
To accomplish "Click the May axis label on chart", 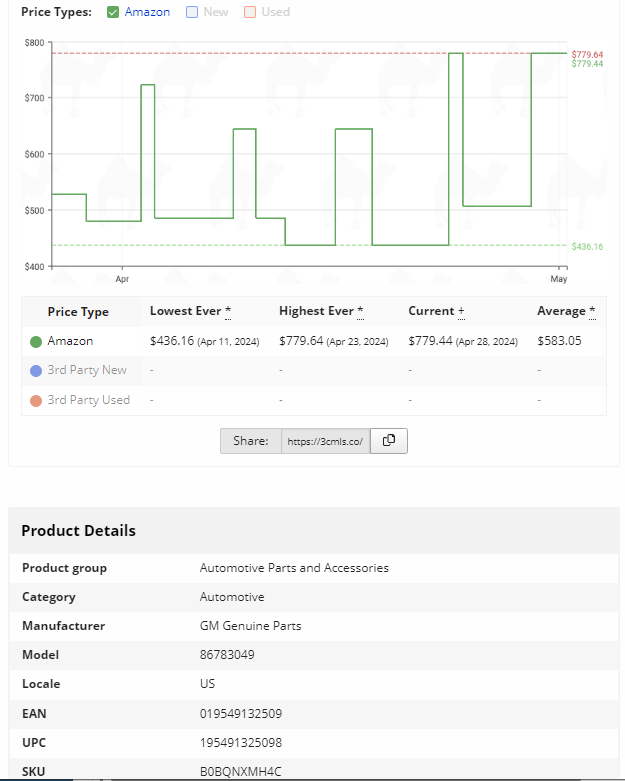I will click(559, 279).
